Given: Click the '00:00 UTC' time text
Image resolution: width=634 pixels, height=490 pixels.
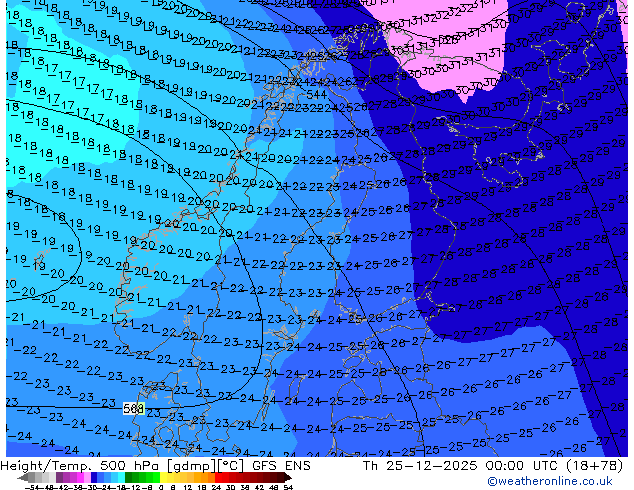Looking at the screenshot, I should tap(522, 466).
